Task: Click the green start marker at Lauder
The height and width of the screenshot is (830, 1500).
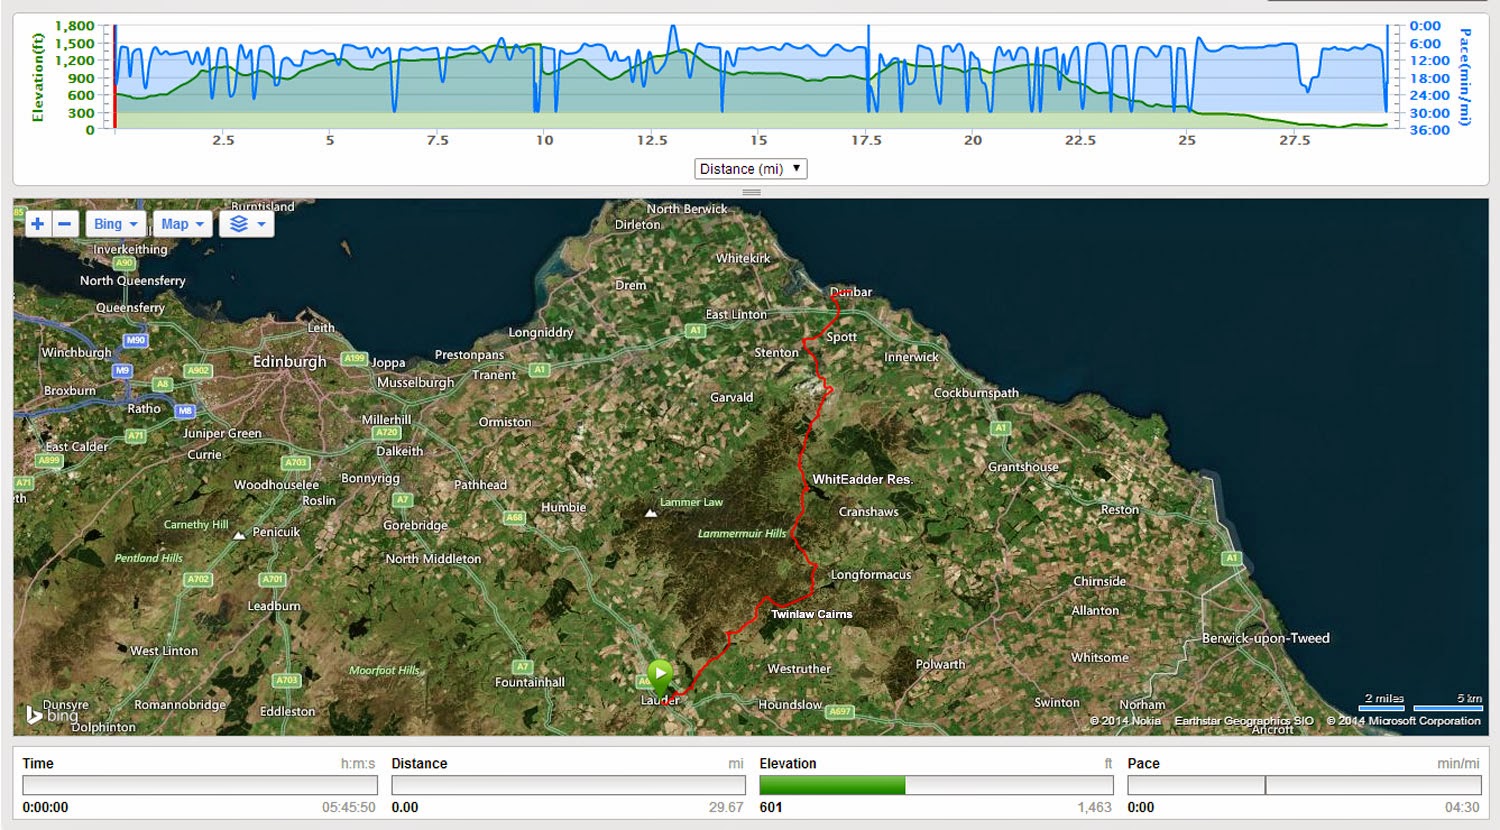Action: click(660, 678)
